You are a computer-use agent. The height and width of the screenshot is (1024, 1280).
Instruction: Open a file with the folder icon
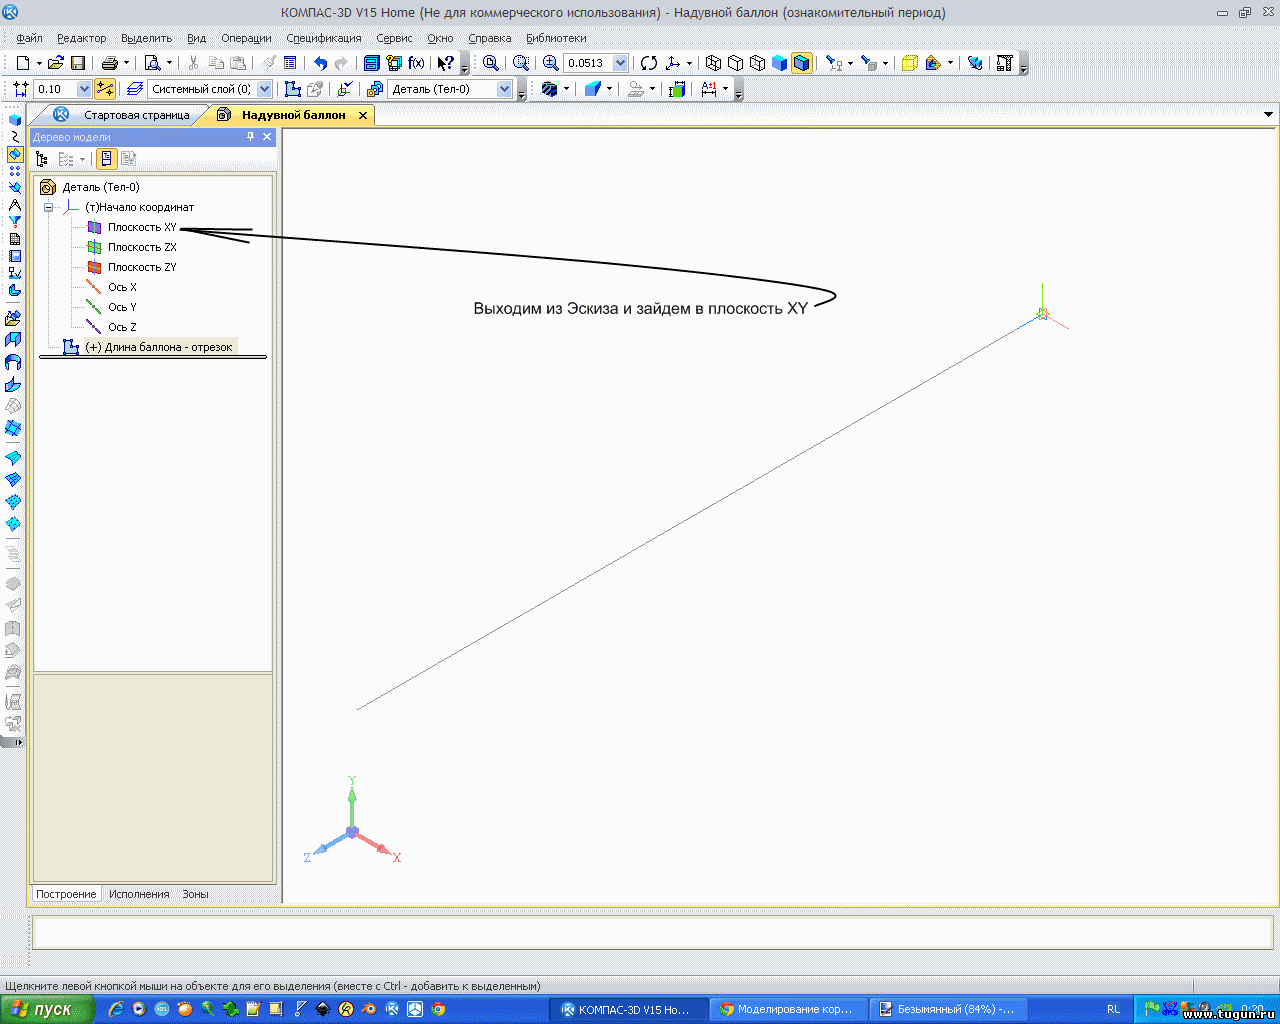click(56, 63)
